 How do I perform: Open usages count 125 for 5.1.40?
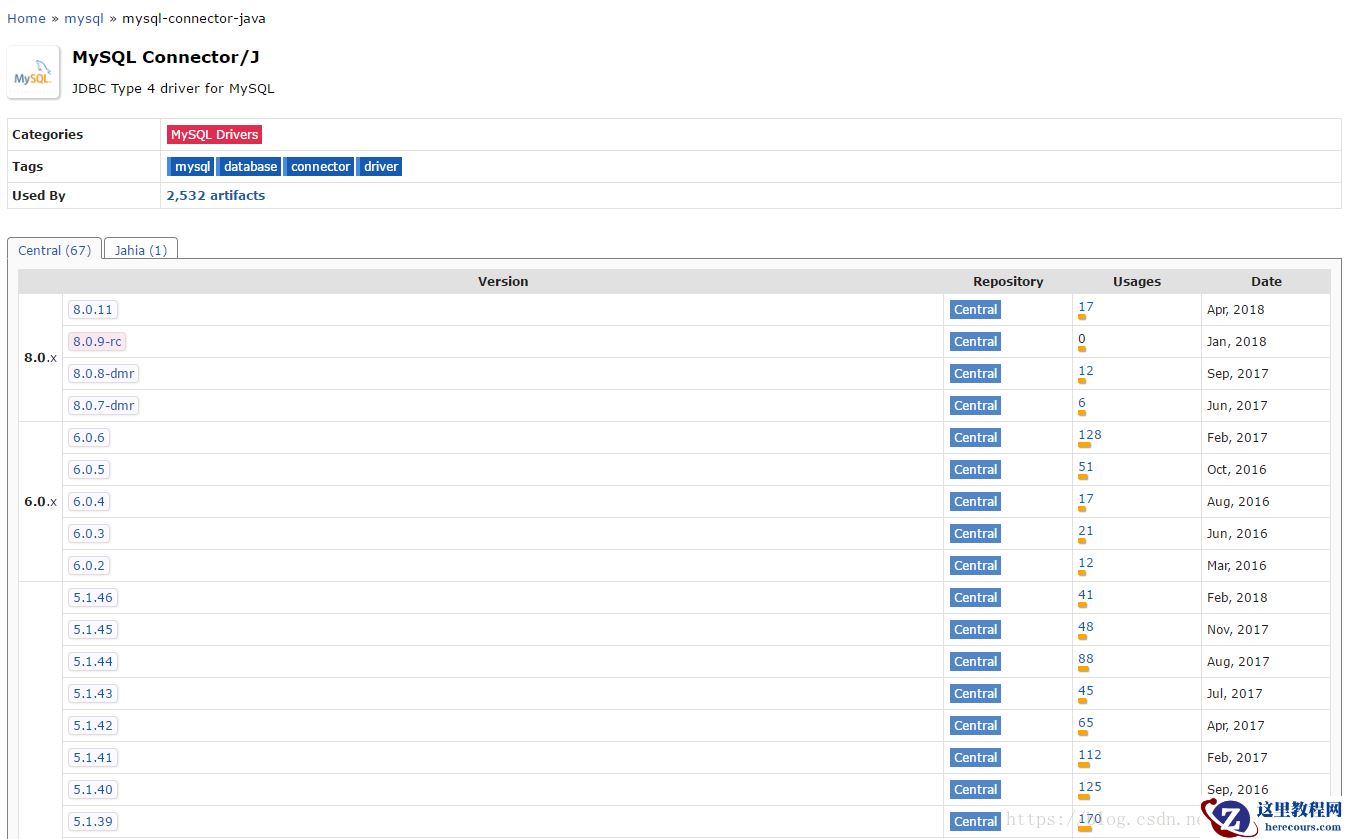coord(1090,787)
